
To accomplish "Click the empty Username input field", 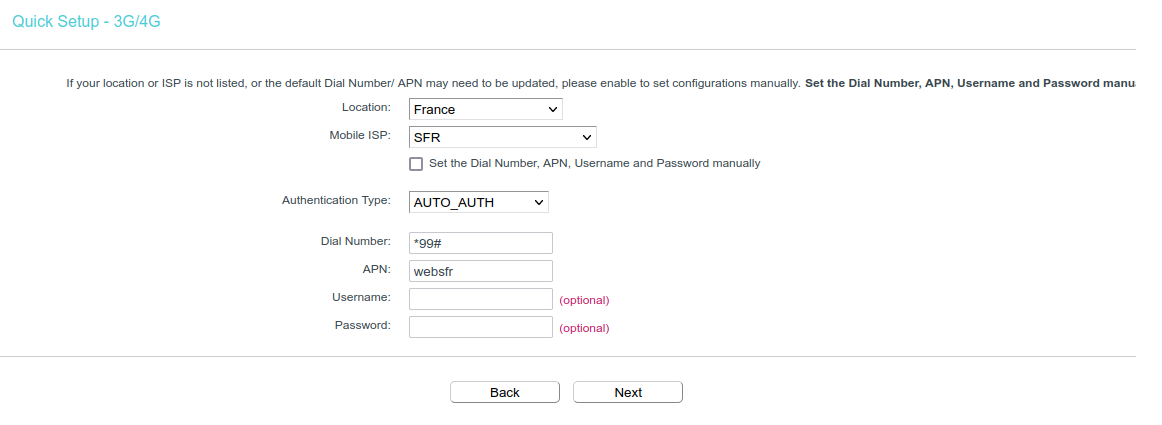I will [480, 299].
